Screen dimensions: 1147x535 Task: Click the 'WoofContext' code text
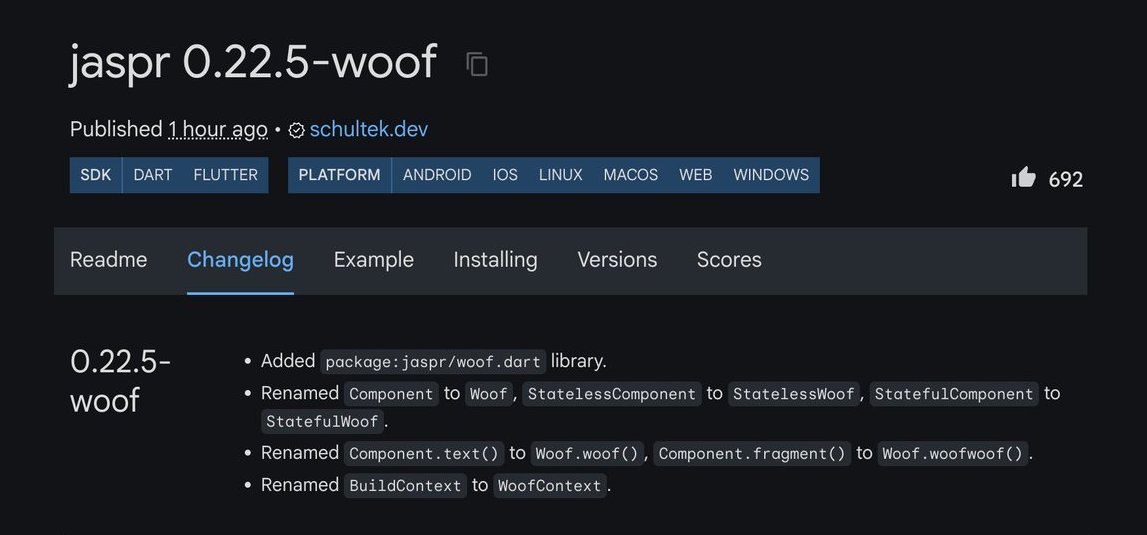point(550,485)
